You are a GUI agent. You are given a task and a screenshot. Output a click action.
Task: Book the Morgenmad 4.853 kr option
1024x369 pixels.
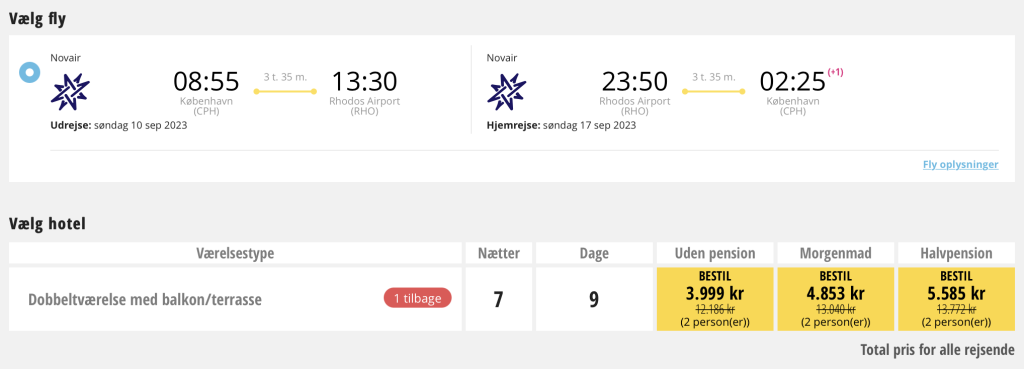point(836,299)
